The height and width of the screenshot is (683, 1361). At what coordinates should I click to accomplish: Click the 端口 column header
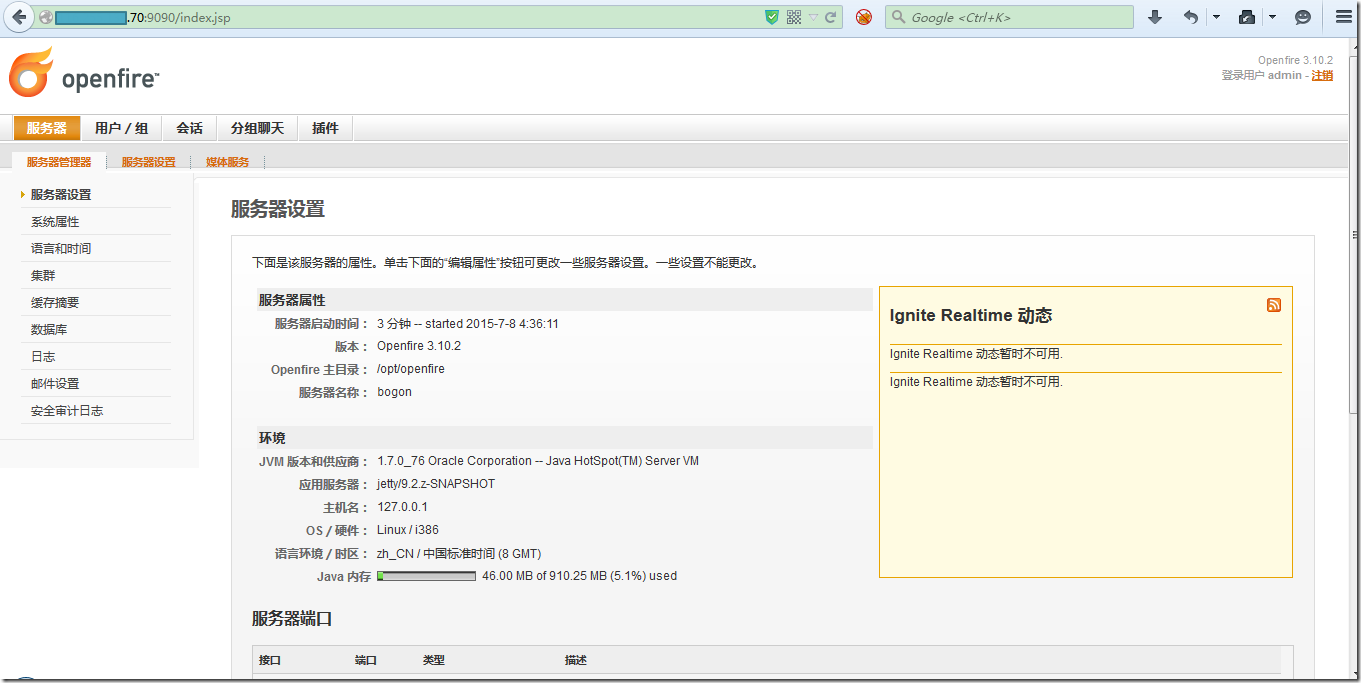366,660
